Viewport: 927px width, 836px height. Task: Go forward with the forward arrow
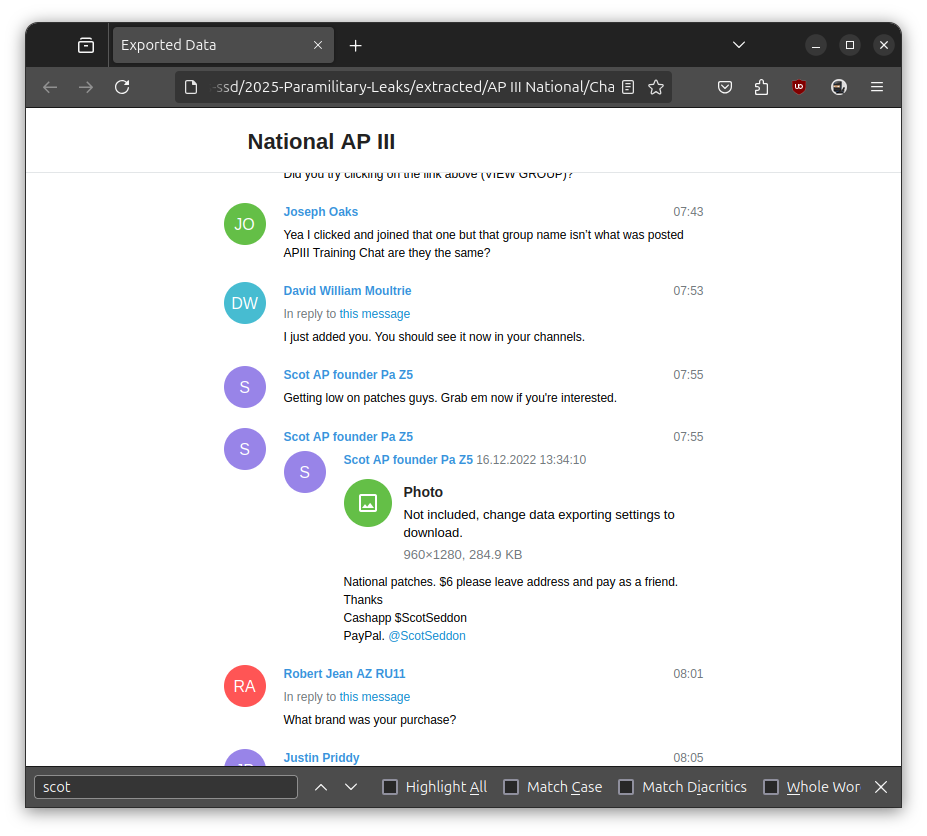(86, 88)
